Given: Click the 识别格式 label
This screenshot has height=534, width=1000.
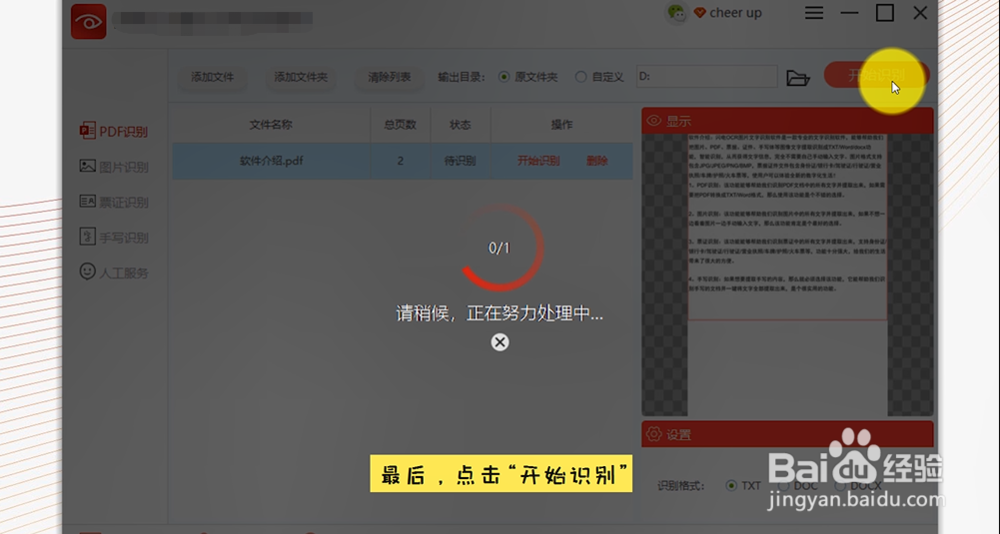Looking at the screenshot, I should tap(681, 486).
